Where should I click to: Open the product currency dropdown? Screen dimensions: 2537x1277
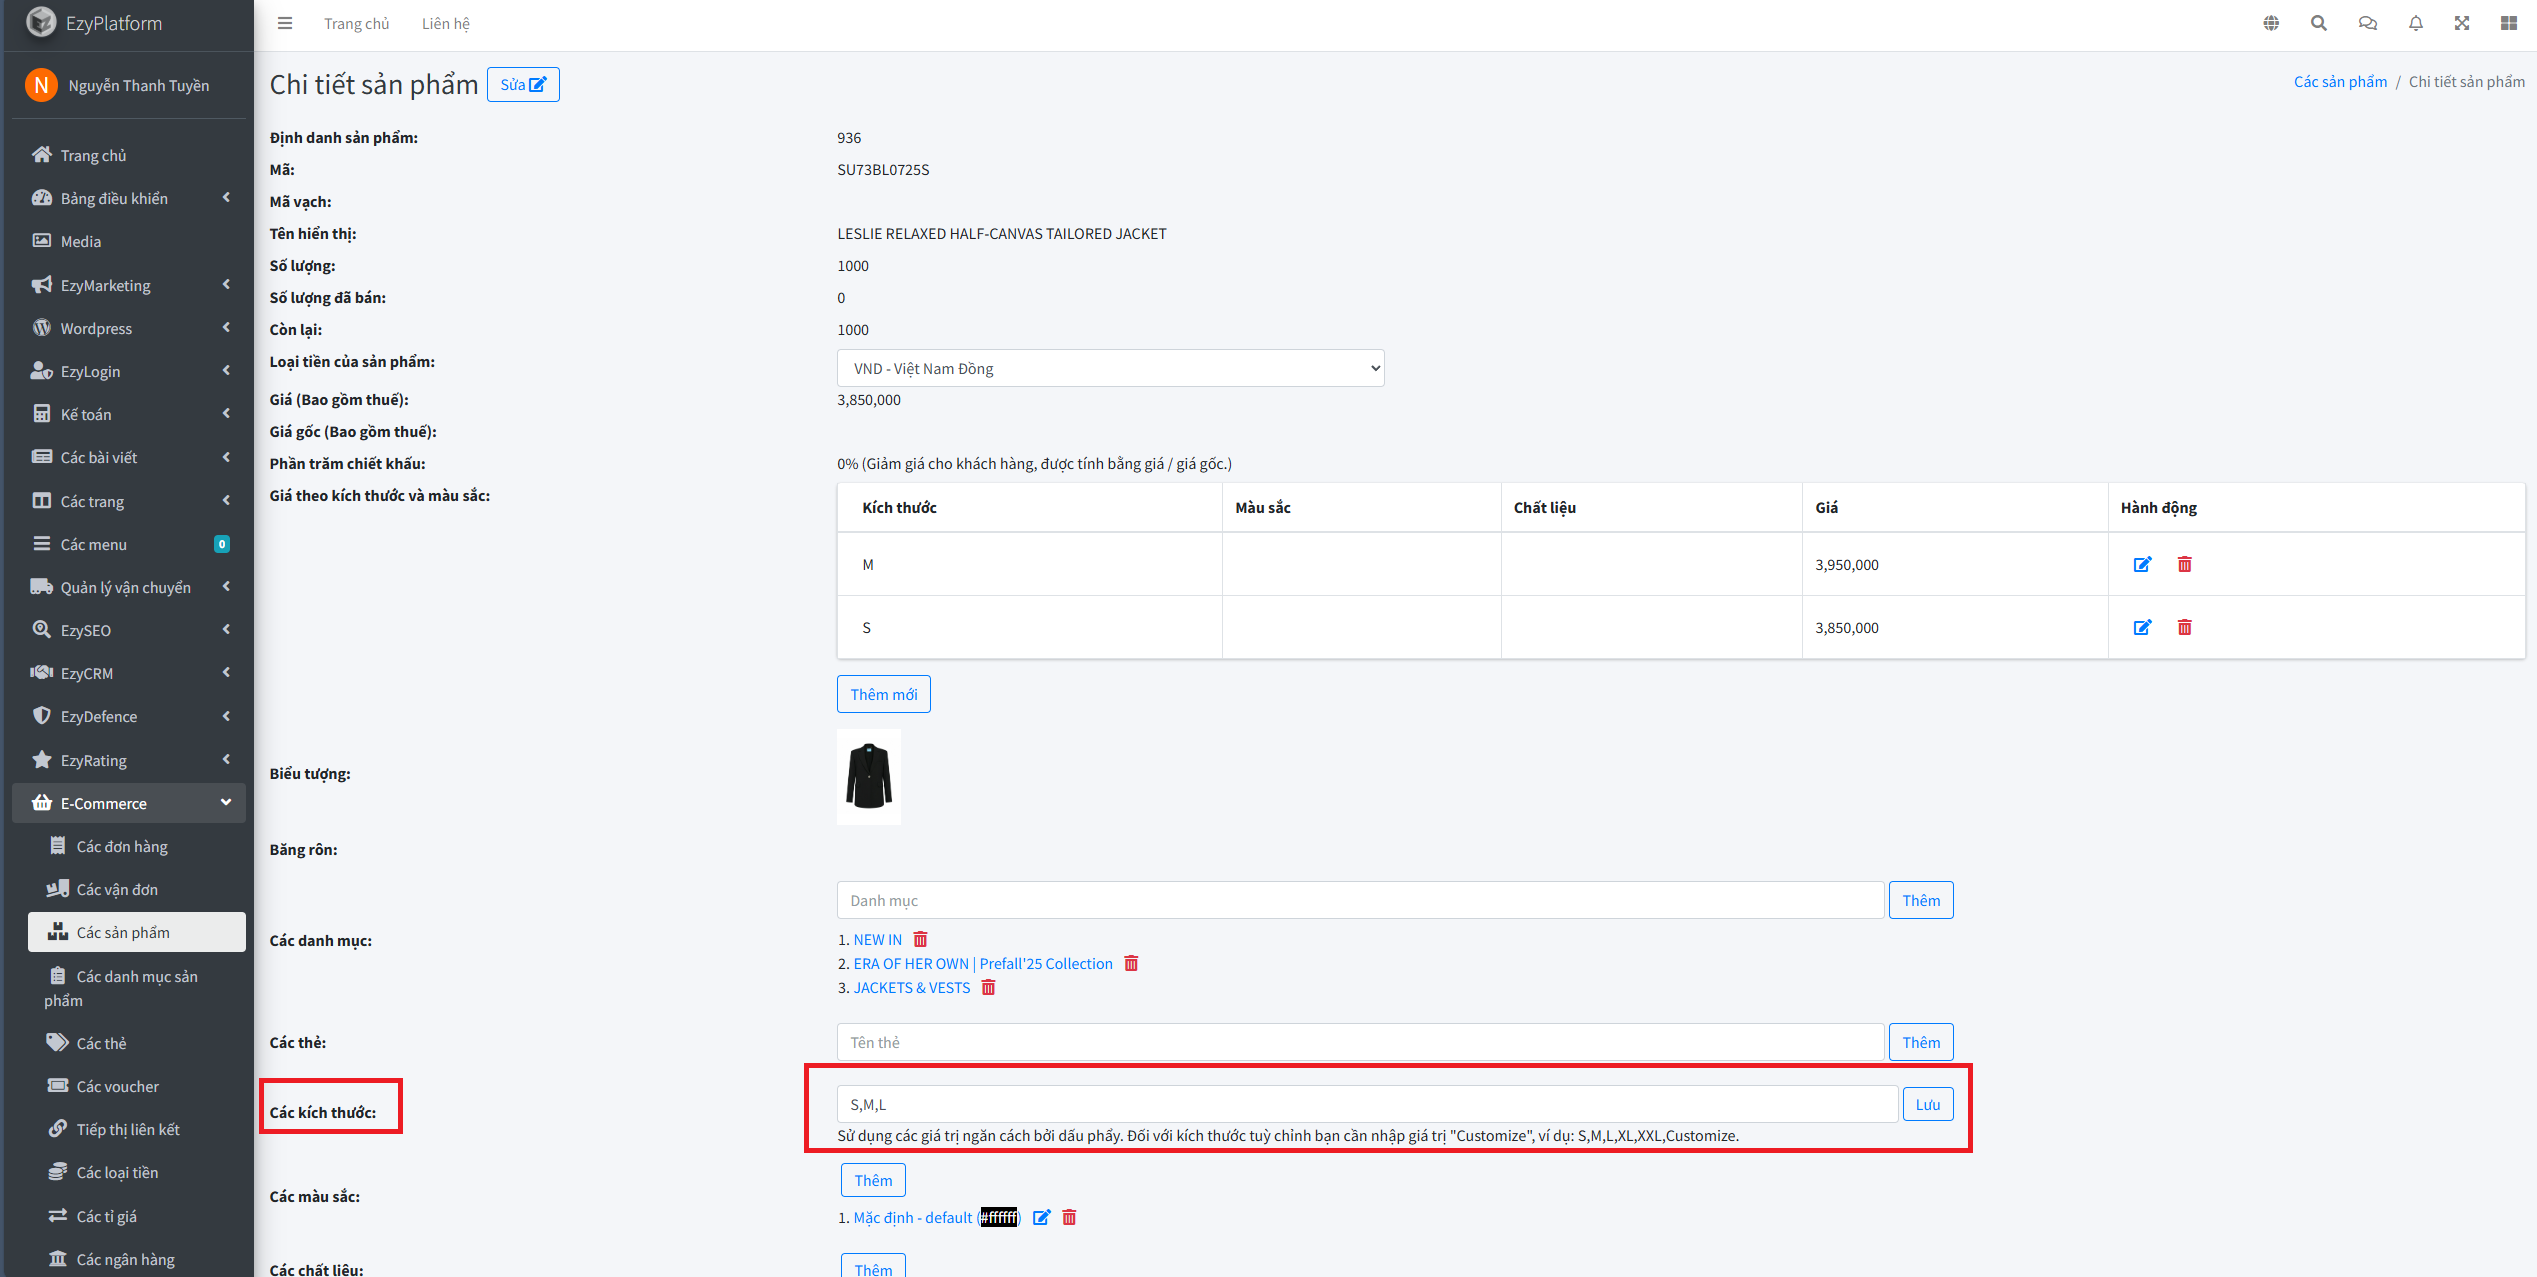(1110, 368)
